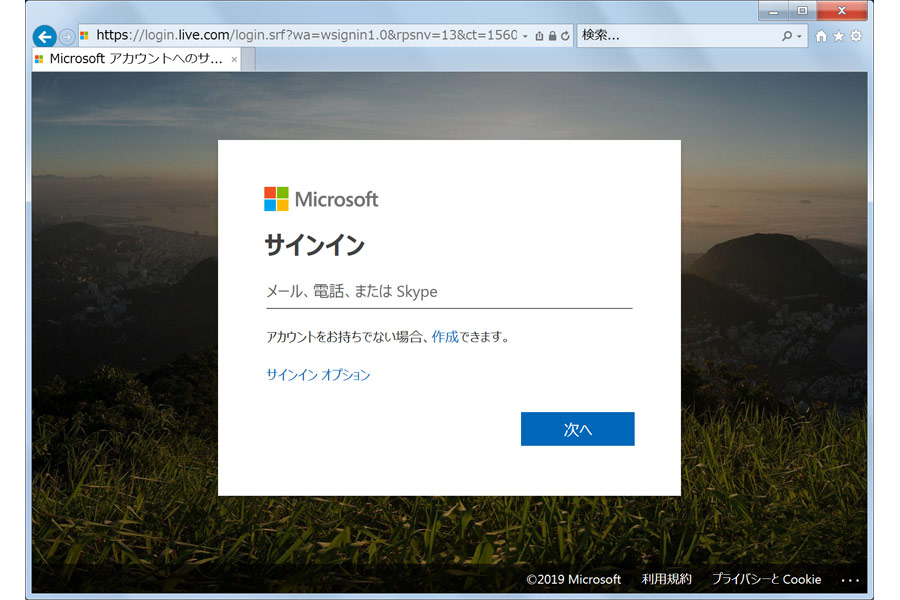Viewport: 900px width, 600px height.
Task: Open Favorites with the star icon
Action: click(x=839, y=36)
